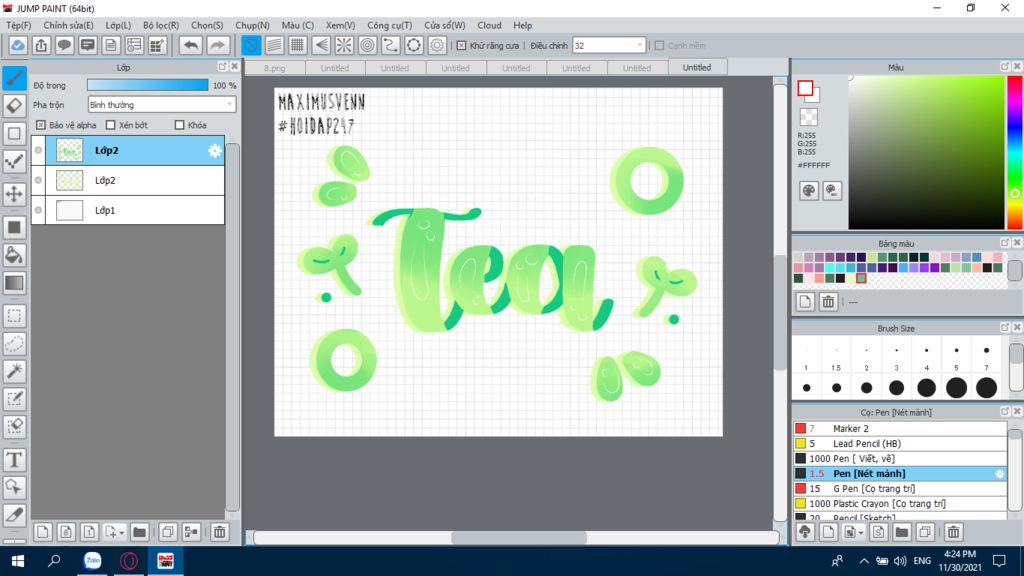Click the cloud save icon in toolbar
The image size is (1024, 576).
tap(18, 45)
